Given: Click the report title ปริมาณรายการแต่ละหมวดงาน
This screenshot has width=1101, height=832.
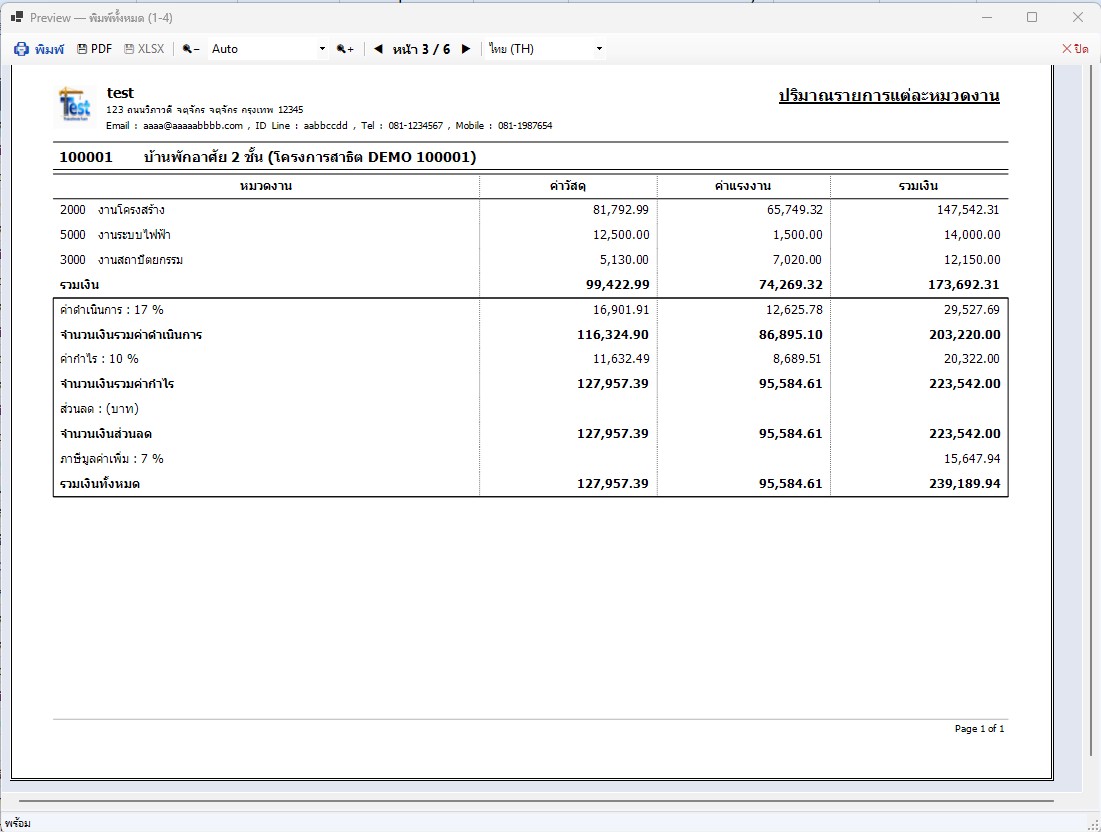Looking at the screenshot, I should coord(889,95).
